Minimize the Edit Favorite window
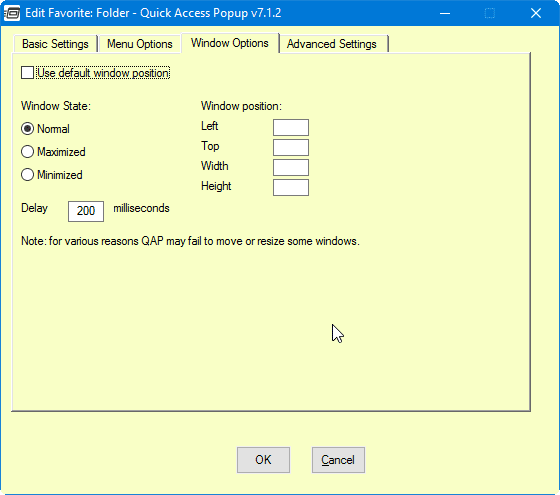This screenshot has height=495, width=560. (x=445, y=14)
